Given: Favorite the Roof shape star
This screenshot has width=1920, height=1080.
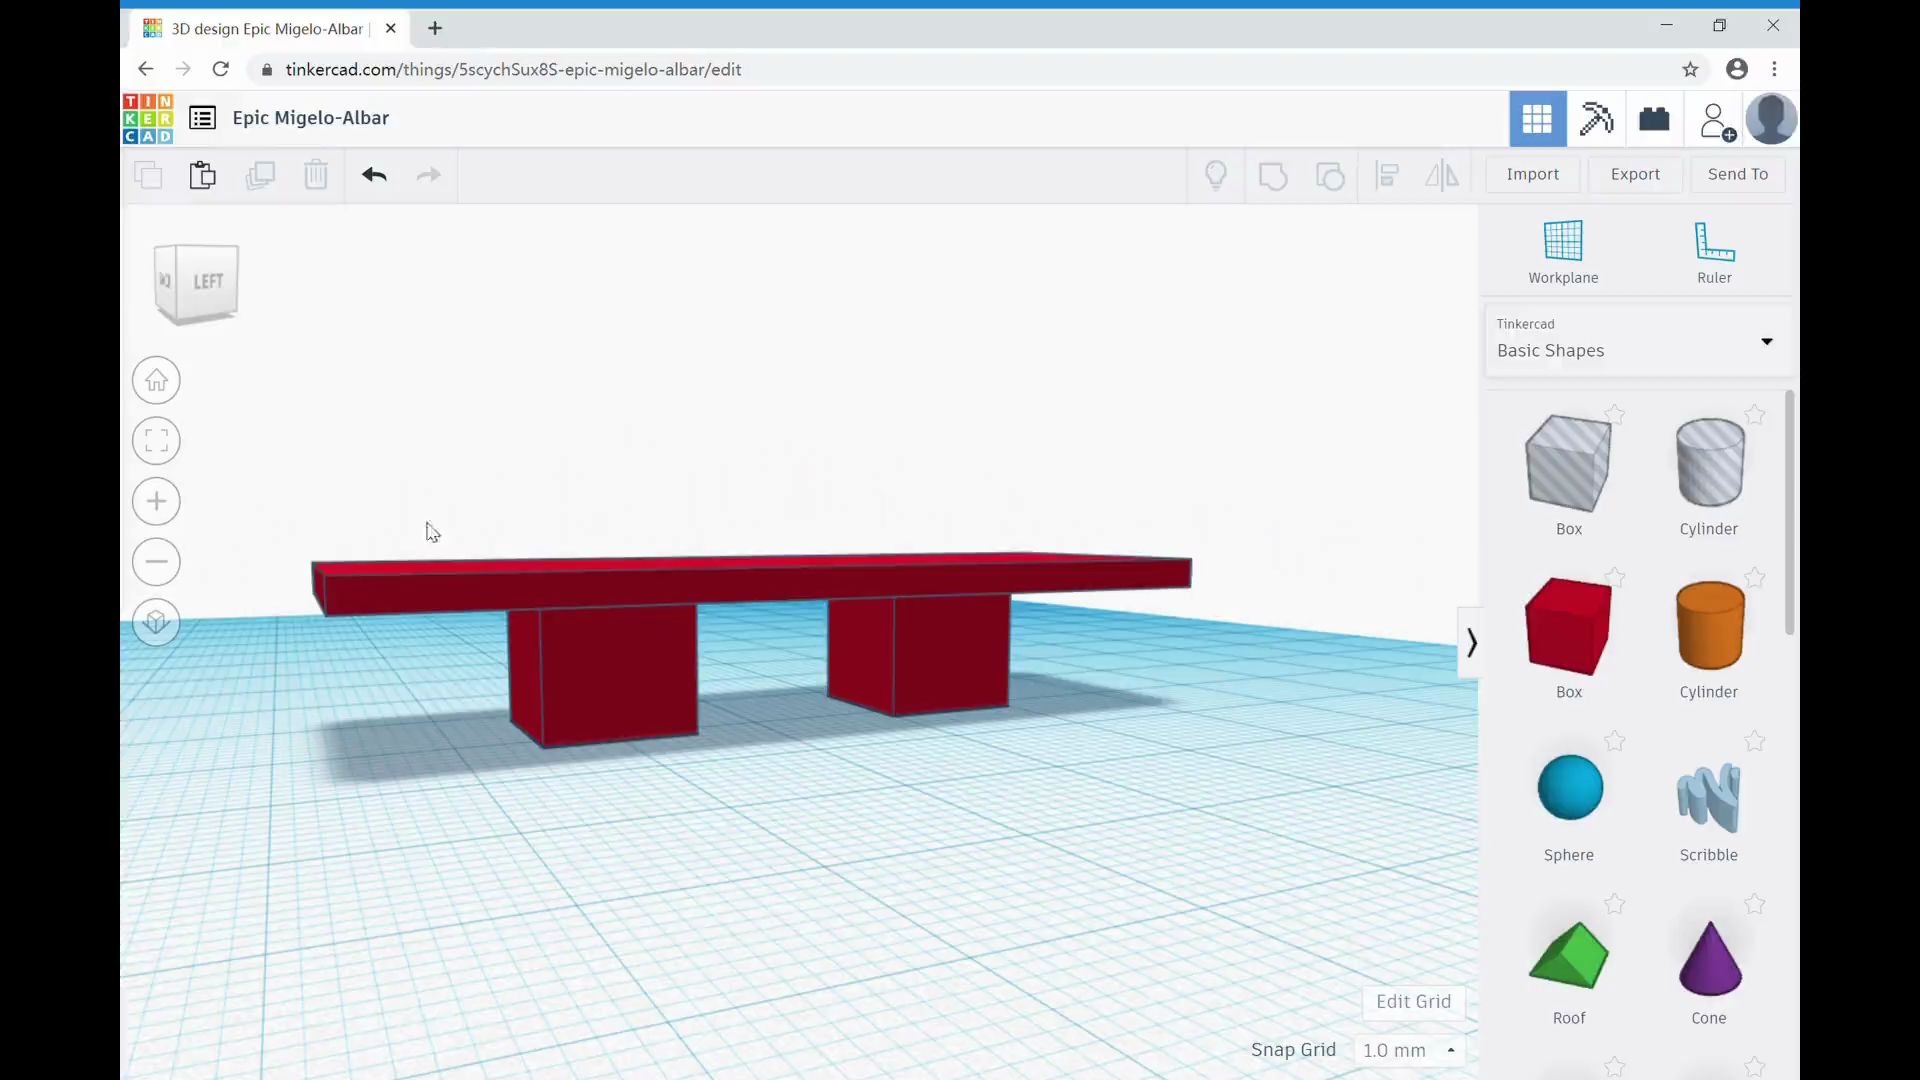Looking at the screenshot, I should (x=1614, y=904).
